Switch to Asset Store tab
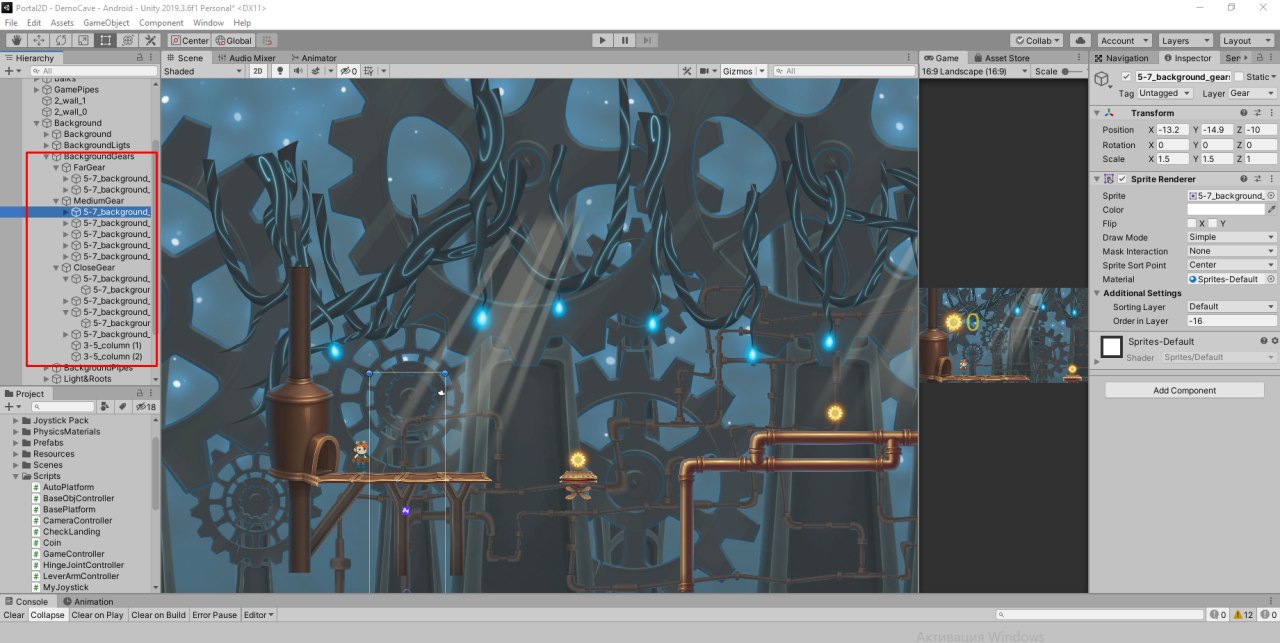 click(1001, 58)
